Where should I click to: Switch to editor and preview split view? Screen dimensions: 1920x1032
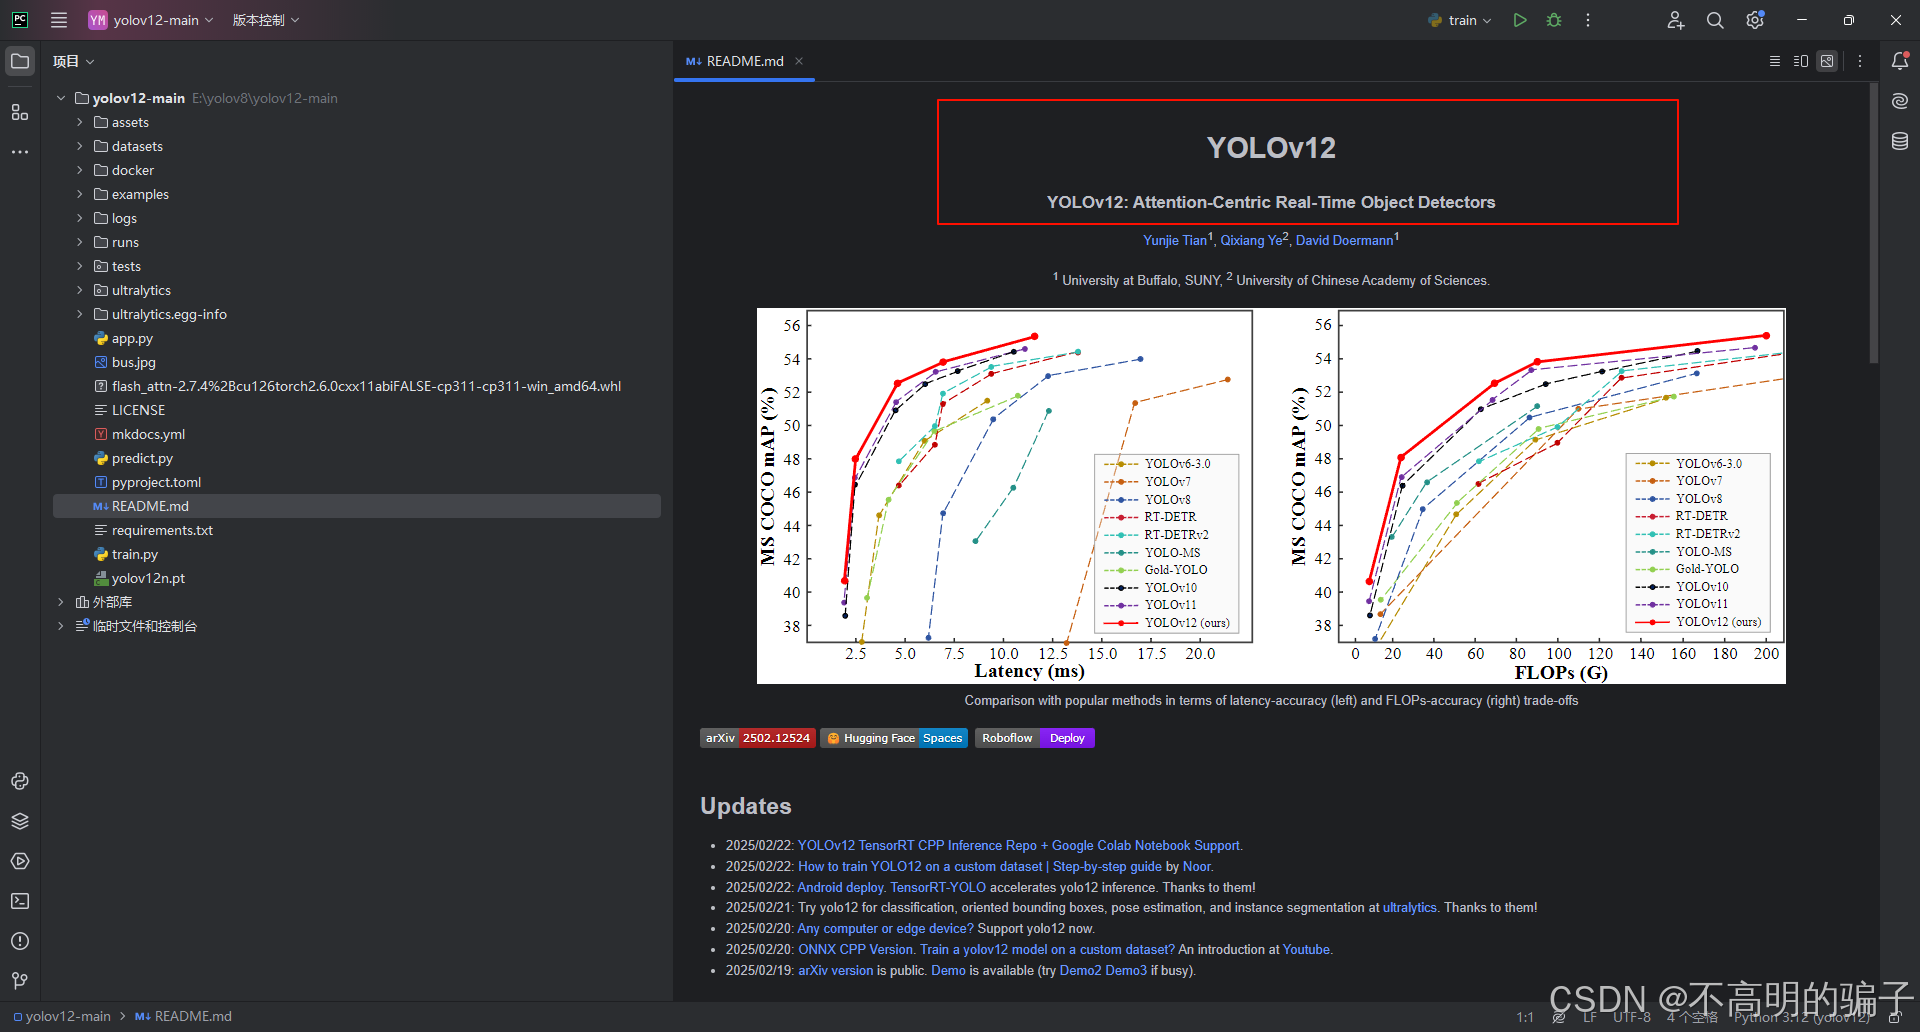pyautogui.click(x=1801, y=61)
